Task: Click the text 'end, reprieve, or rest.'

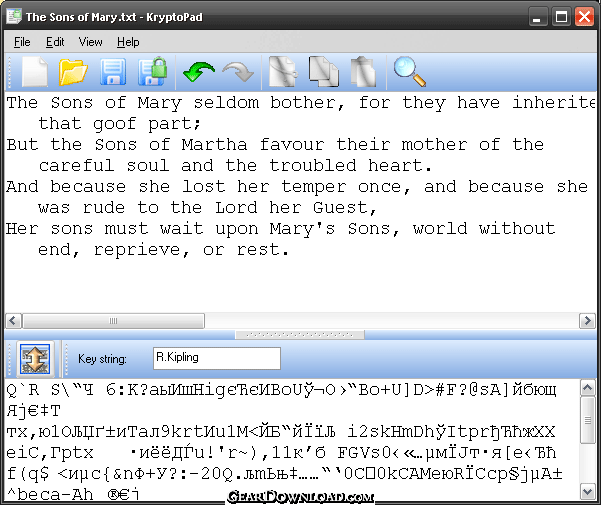Action: (163, 250)
